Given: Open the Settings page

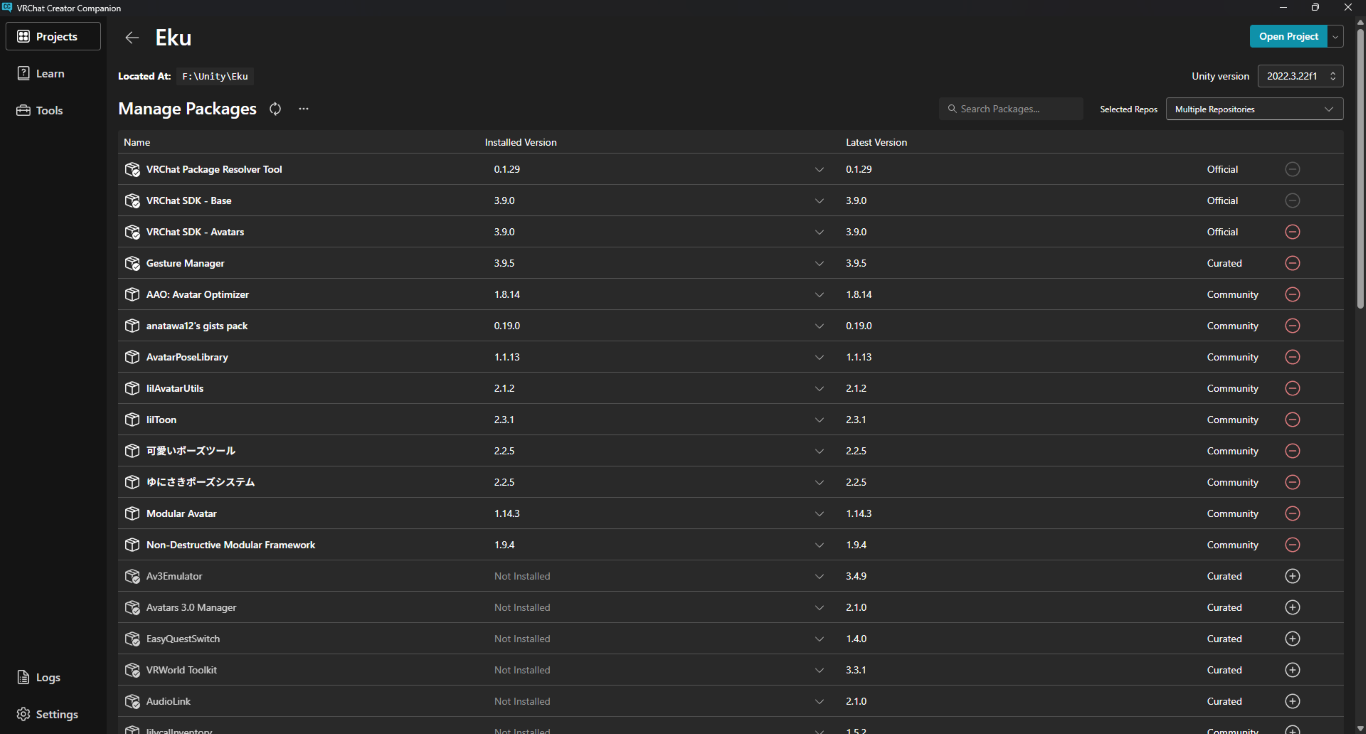Looking at the screenshot, I should click(x=53, y=714).
